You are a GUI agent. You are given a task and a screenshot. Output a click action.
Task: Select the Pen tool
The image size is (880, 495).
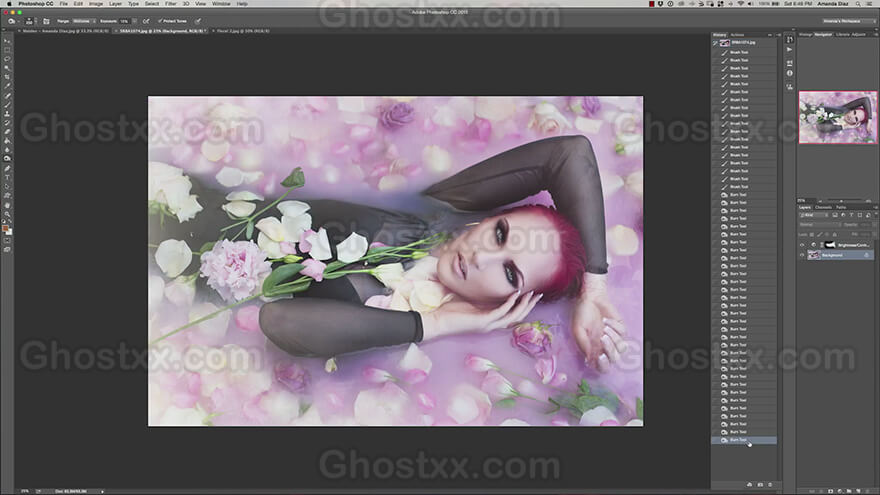pos(7,168)
